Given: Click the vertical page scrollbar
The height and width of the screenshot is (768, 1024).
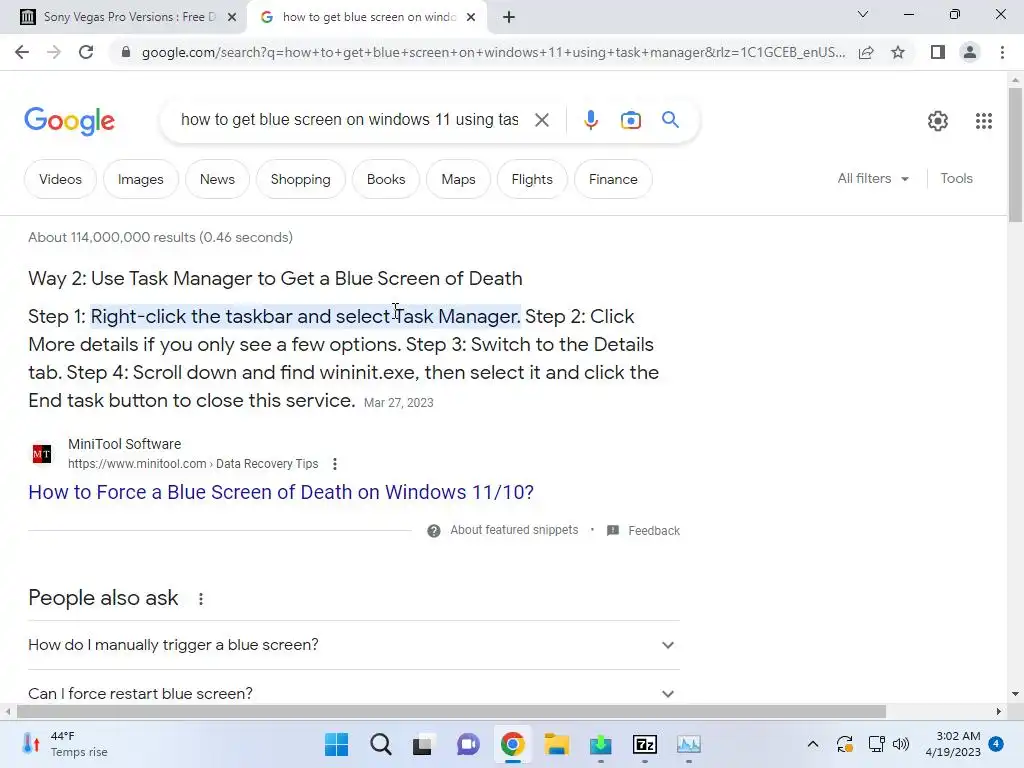Looking at the screenshot, I should pyautogui.click(x=1015, y=155).
